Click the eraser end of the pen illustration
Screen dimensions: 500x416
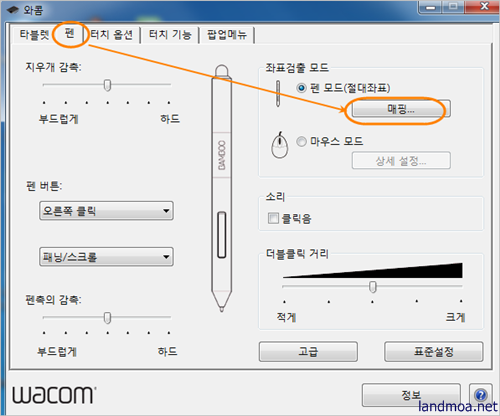[222, 71]
